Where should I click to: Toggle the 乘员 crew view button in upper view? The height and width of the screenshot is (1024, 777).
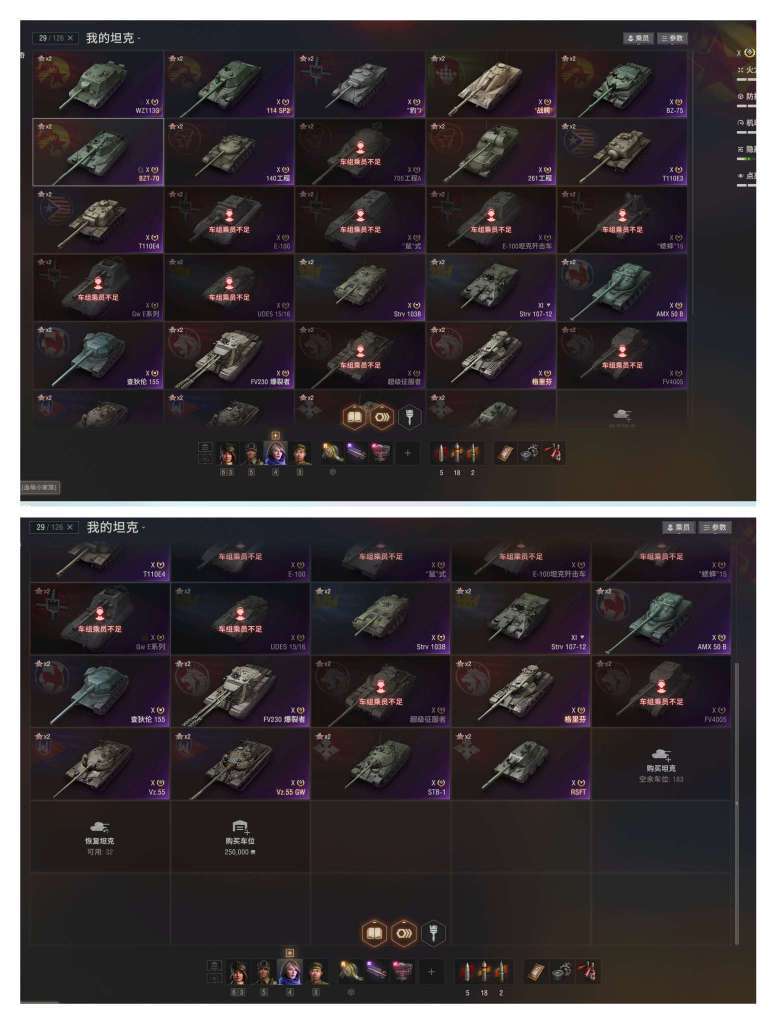(x=638, y=39)
